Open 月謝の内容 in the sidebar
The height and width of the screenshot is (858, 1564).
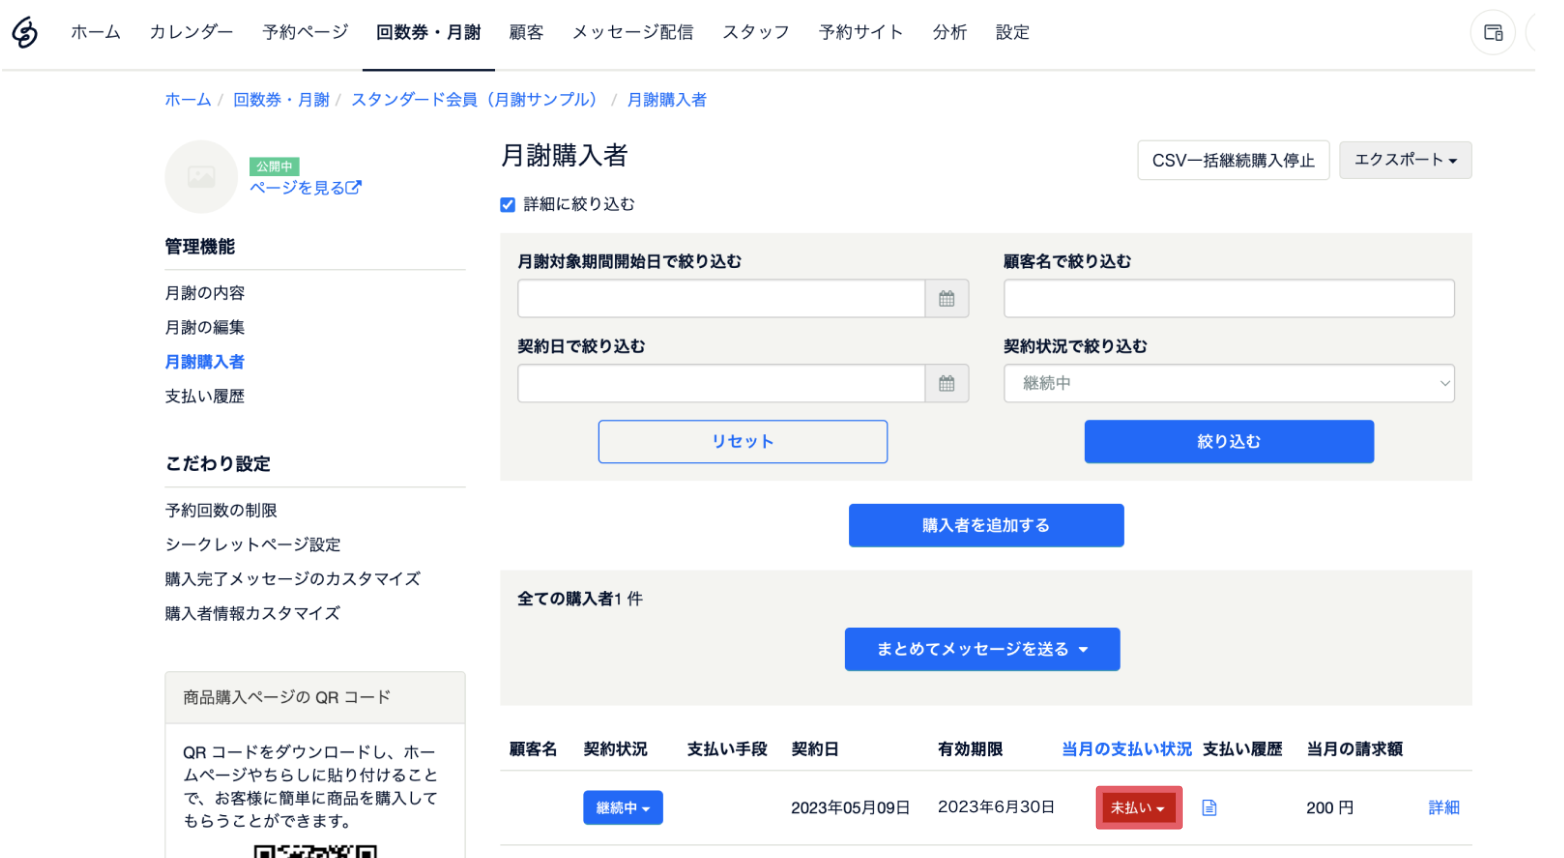point(205,293)
